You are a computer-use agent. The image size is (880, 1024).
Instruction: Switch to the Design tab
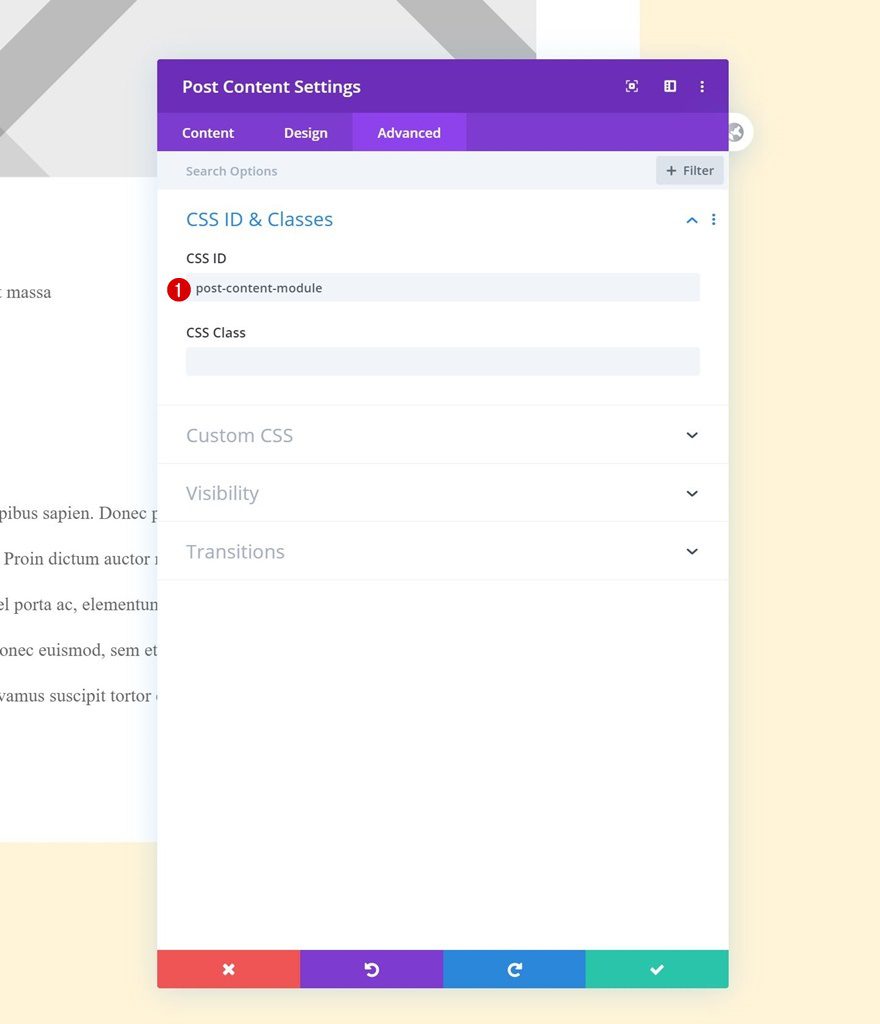[x=306, y=133]
